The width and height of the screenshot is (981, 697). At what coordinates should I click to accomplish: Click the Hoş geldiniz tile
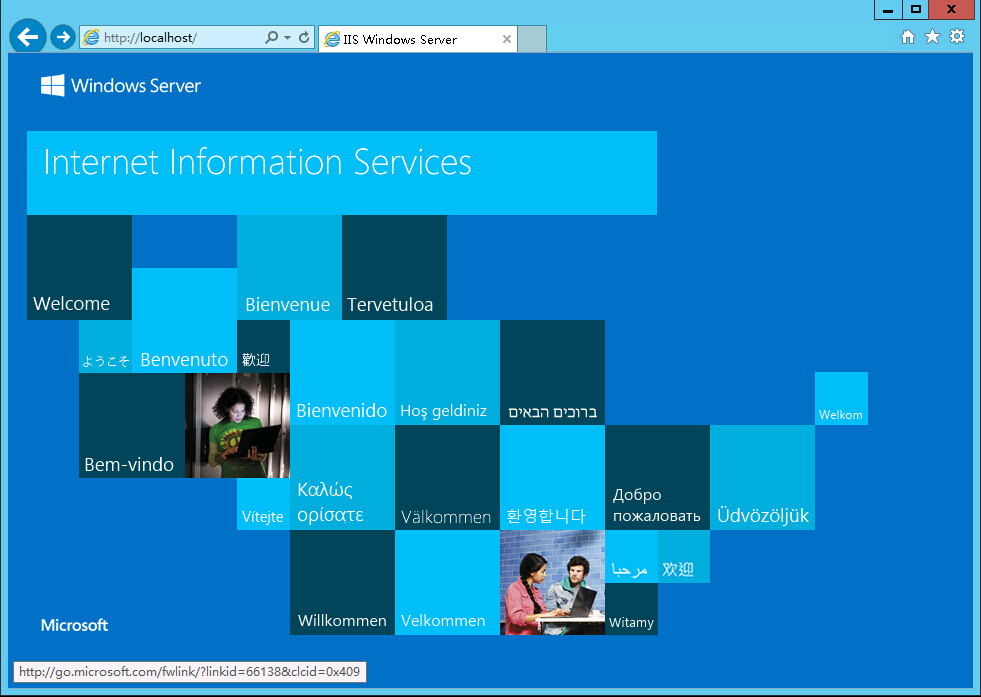pyautogui.click(x=447, y=373)
